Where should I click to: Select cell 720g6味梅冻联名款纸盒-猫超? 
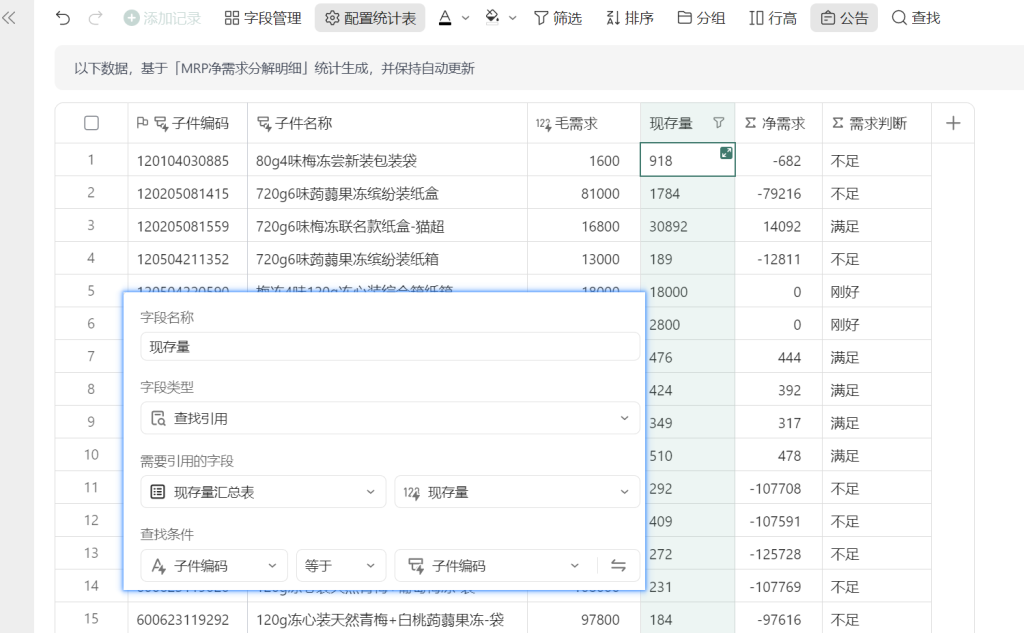click(387, 227)
